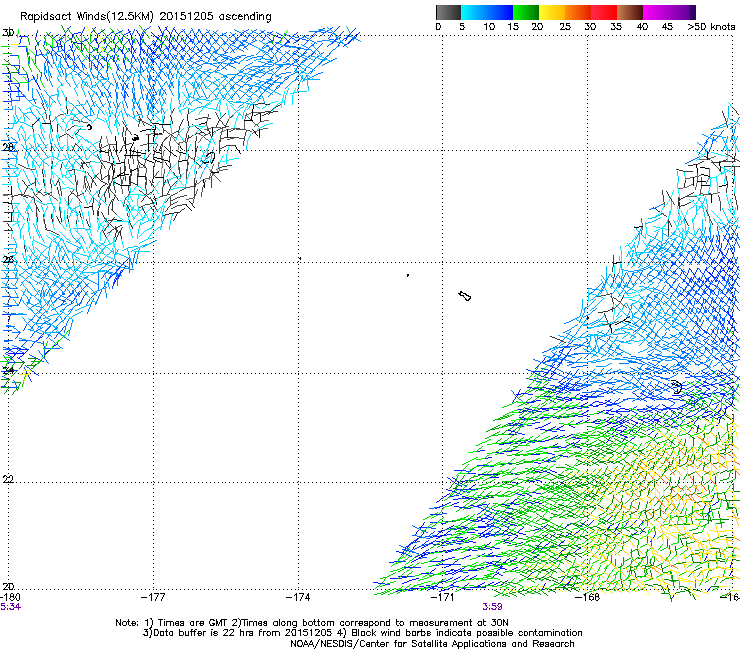740x650 pixels.
Task: Click the title "Rapidscat Winds(12.5KM) 20151205 ascending"
Action: [x=146, y=17]
